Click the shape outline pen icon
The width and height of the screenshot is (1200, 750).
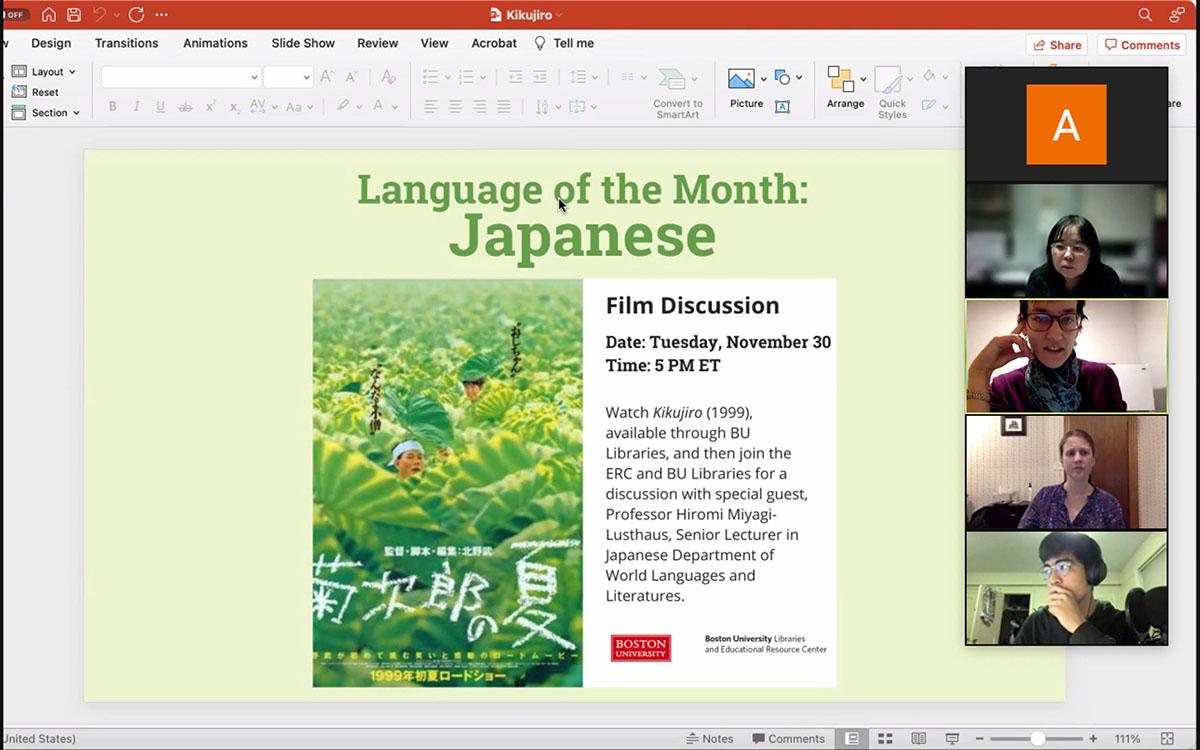[x=929, y=105]
